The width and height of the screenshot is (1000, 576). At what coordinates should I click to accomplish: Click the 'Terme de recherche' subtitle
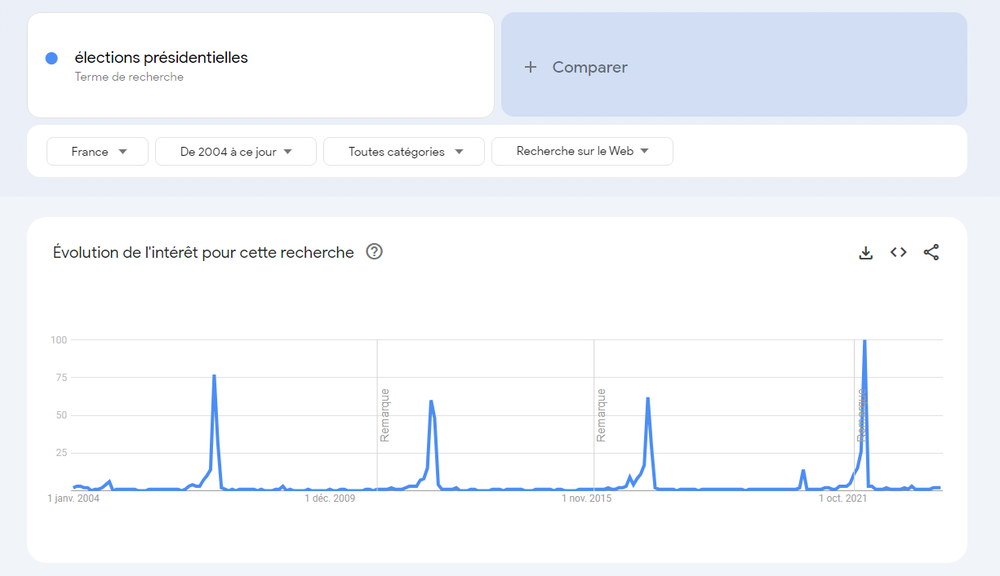point(129,77)
